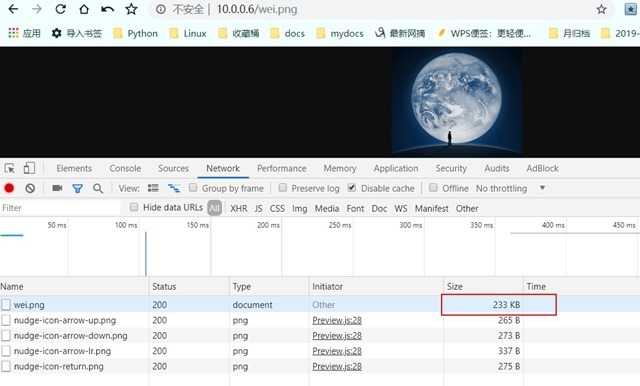
Task: Click in the Filter text field
Action: click(61, 208)
